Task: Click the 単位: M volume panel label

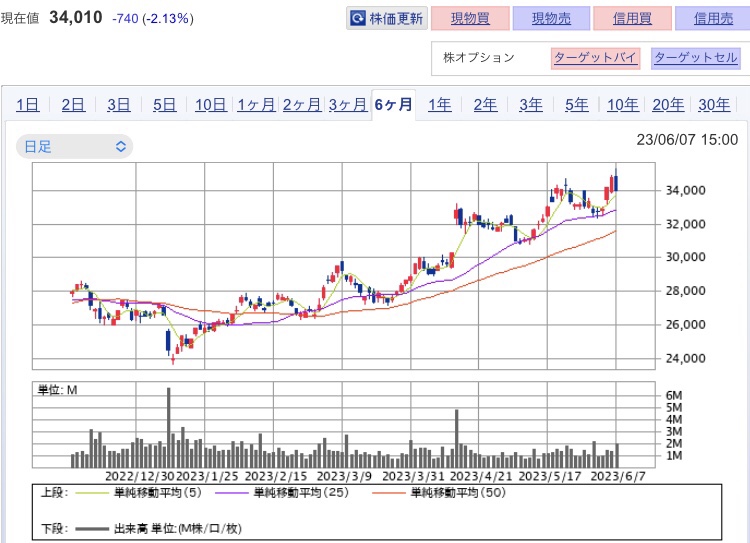Action: click(57, 390)
